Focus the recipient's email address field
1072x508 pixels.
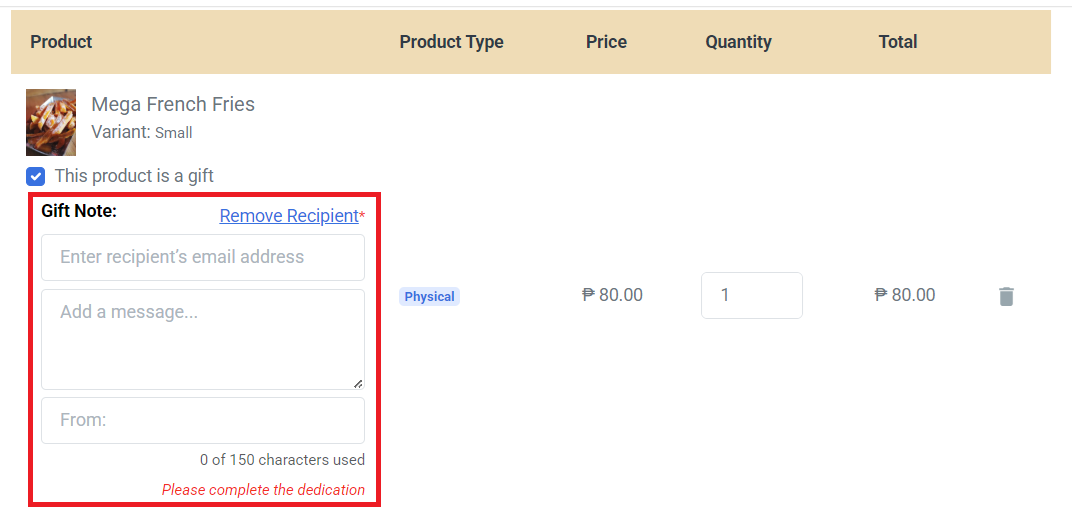(203, 257)
